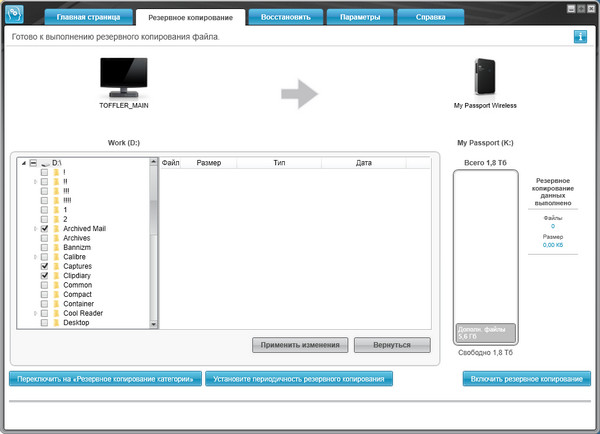Select the TOFFLER_MAIN computer icon
Image resolution: width=600 pixels, height=434 pixels.
[x=124, y=77]
